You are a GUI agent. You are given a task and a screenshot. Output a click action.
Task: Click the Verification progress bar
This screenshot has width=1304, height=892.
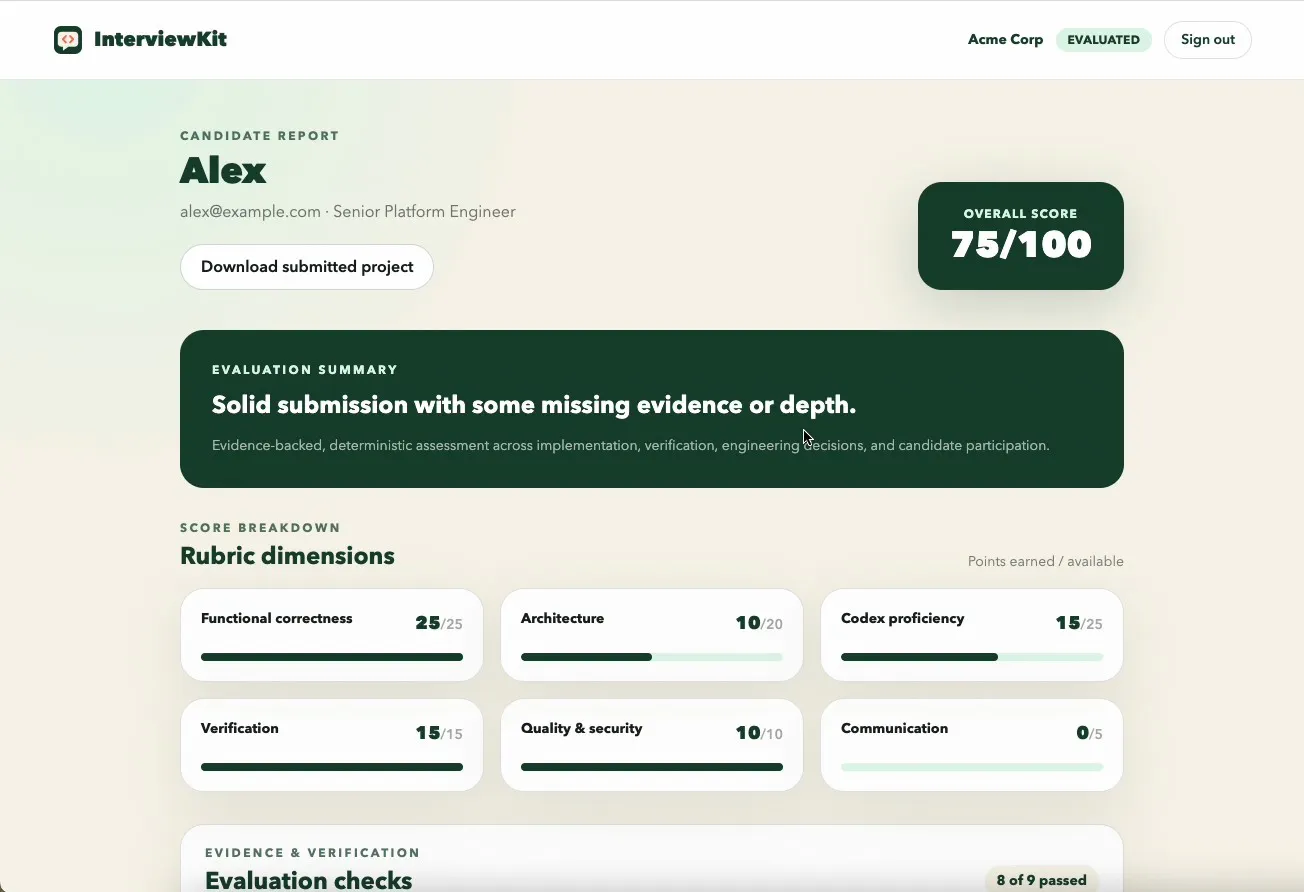pos(332,767)
